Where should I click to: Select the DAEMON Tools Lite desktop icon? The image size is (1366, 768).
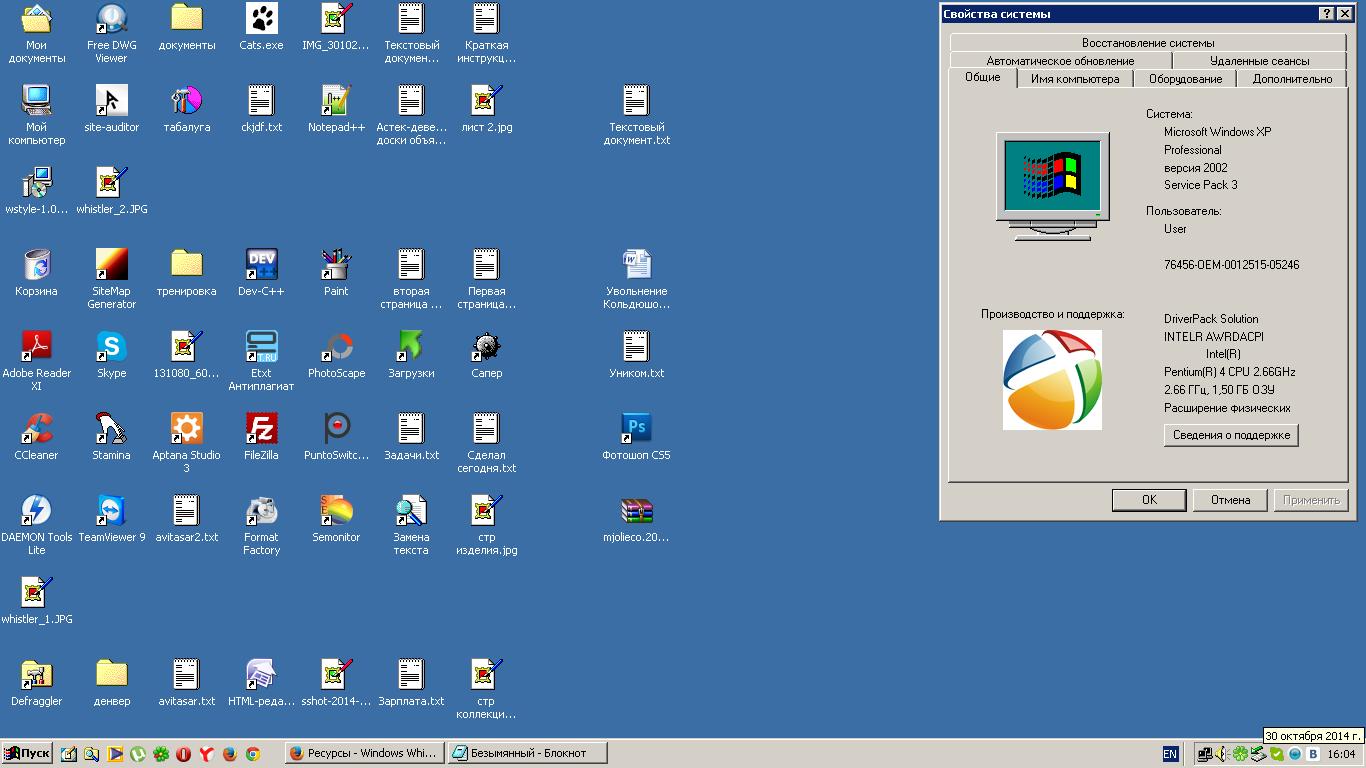(x=37, y=525)
